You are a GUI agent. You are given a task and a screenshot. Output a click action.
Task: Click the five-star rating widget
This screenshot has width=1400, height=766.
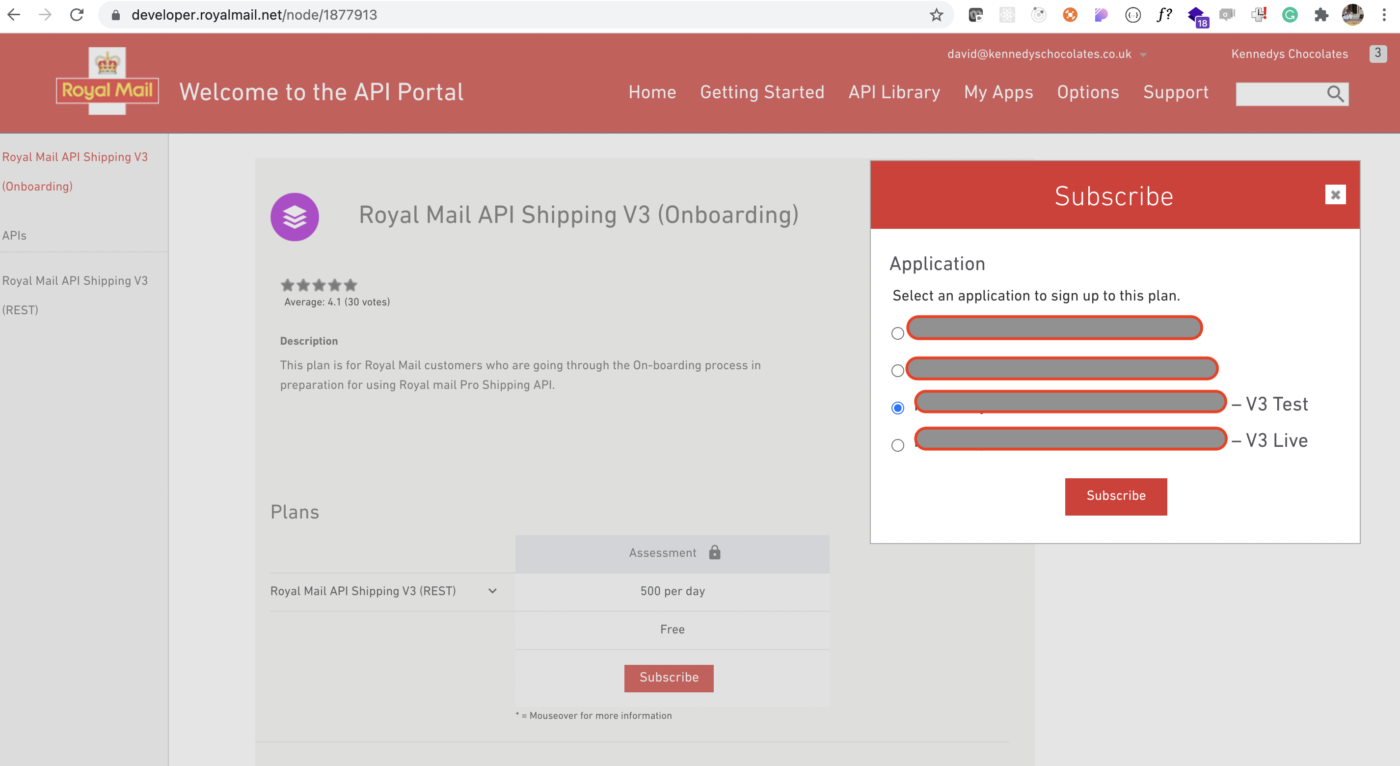click(x=319, y=285)
